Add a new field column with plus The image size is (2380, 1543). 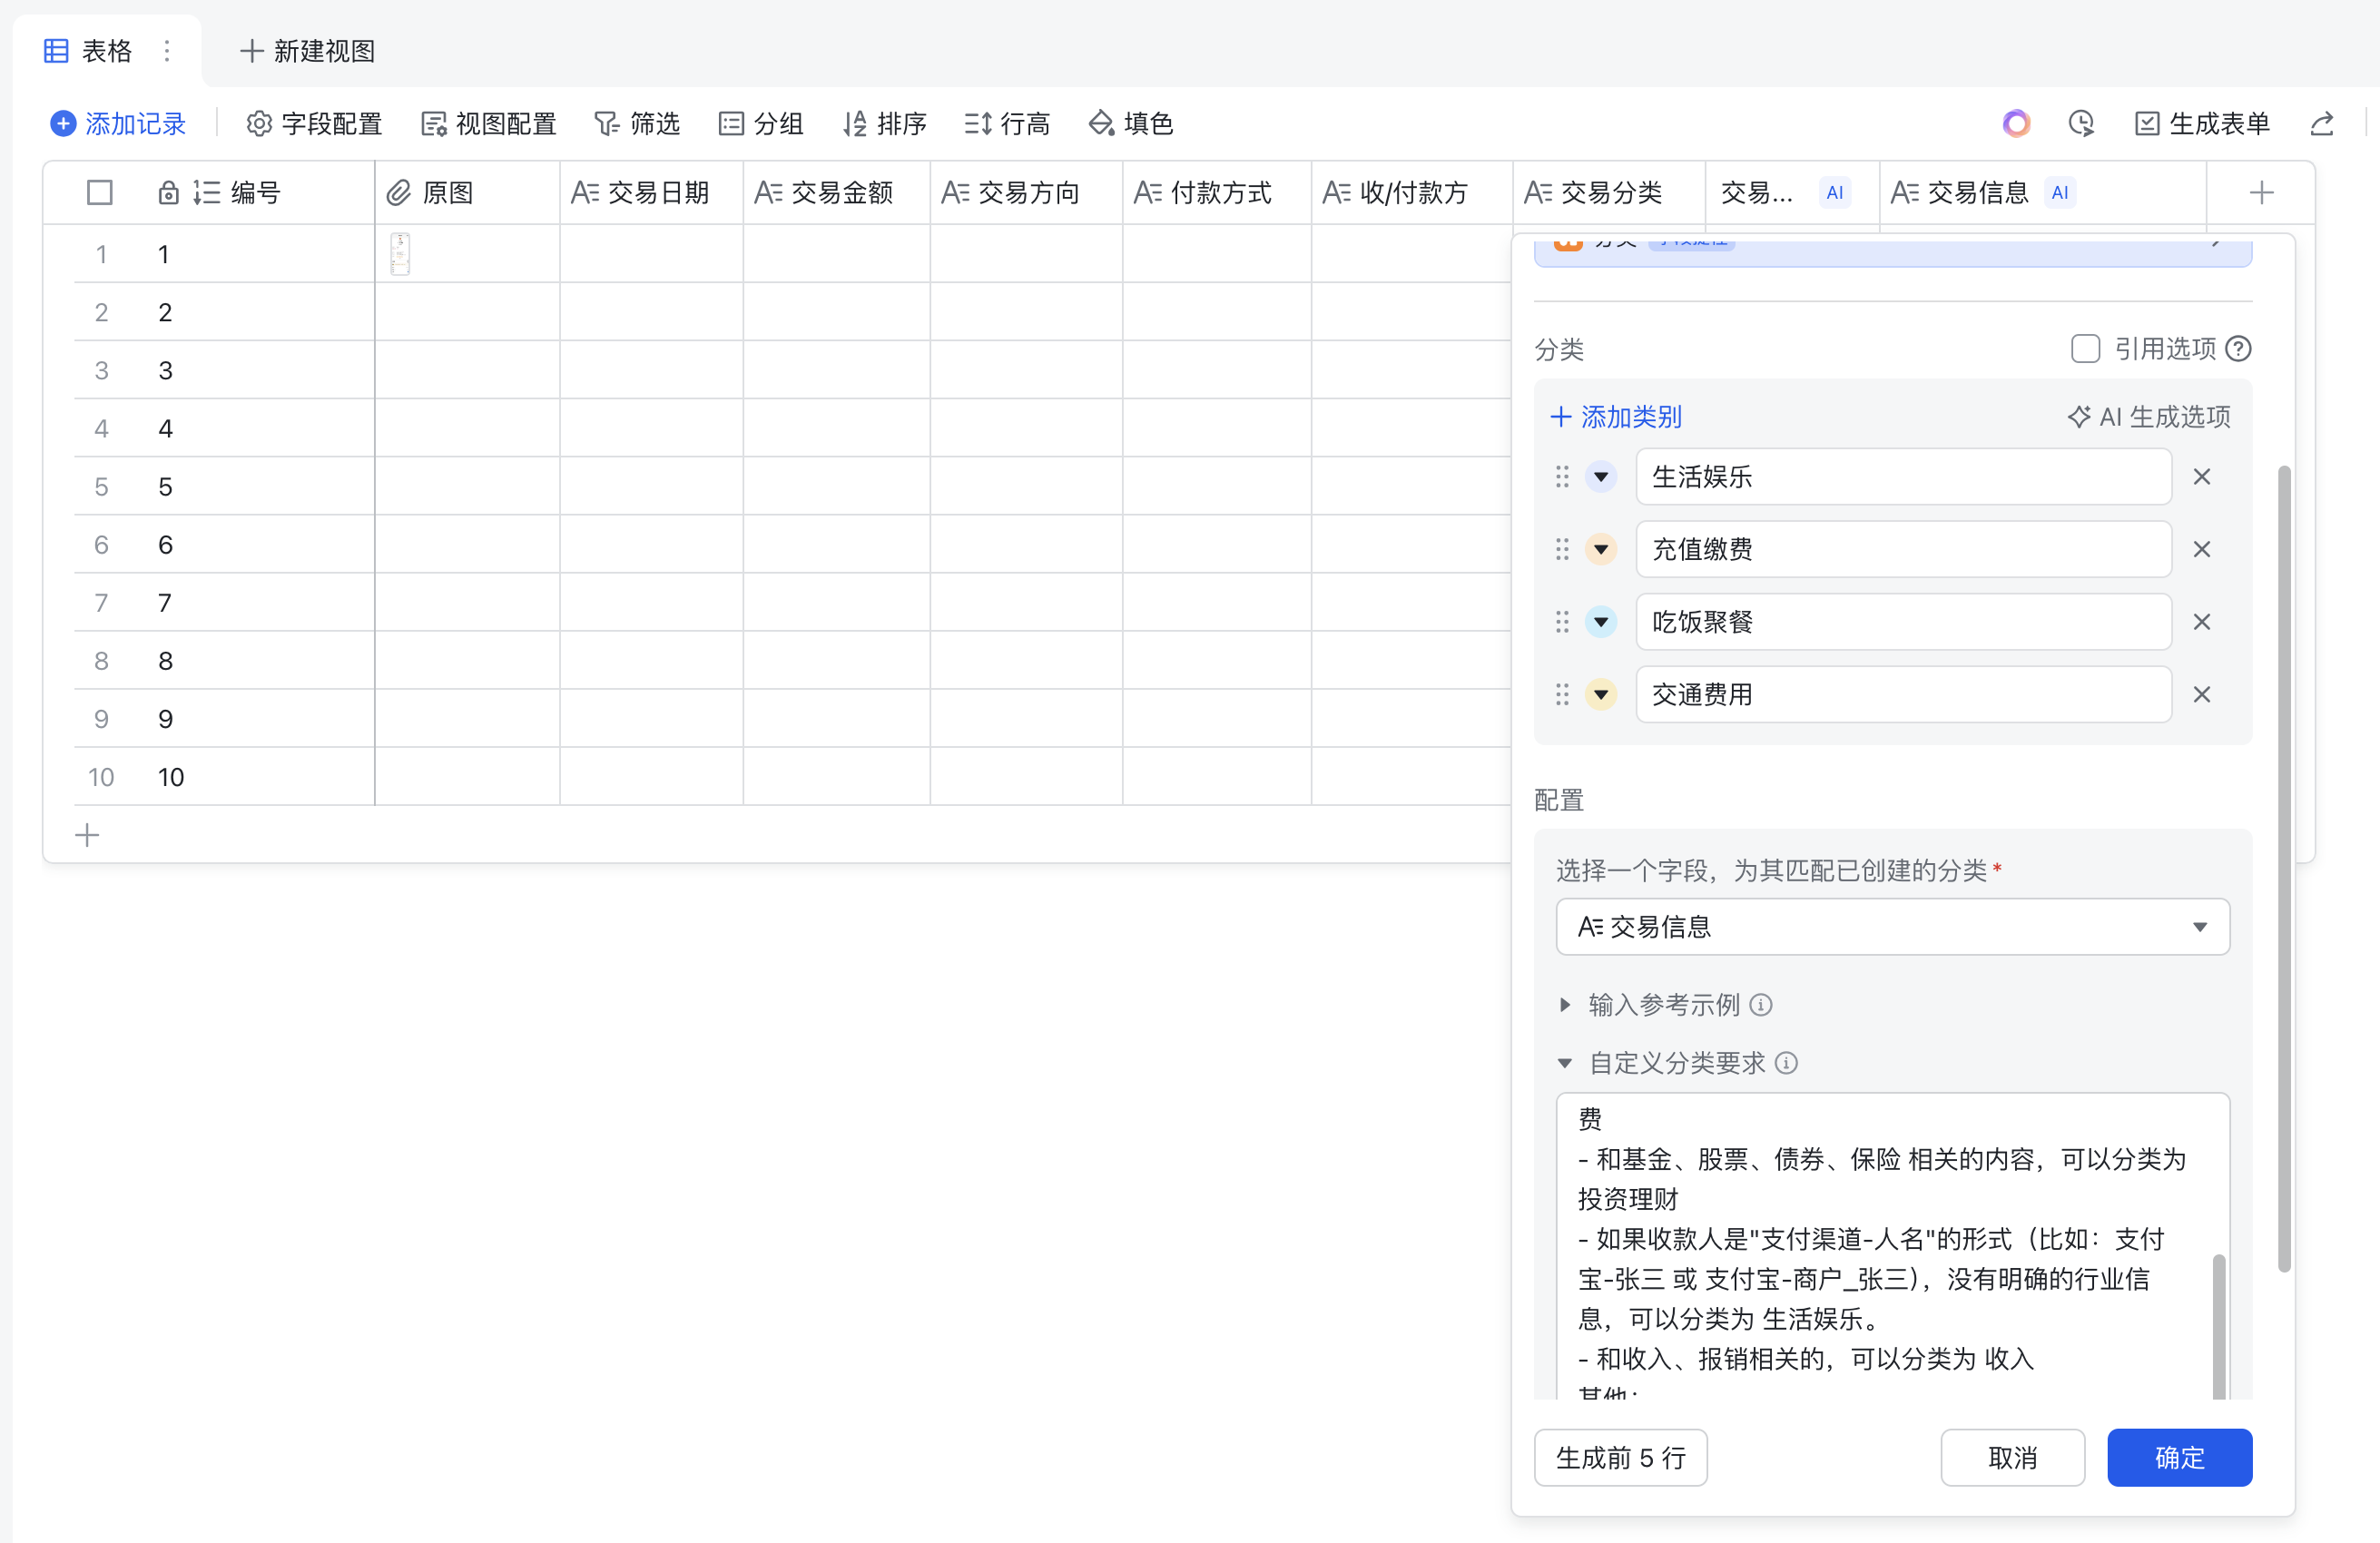[2261, 192]
